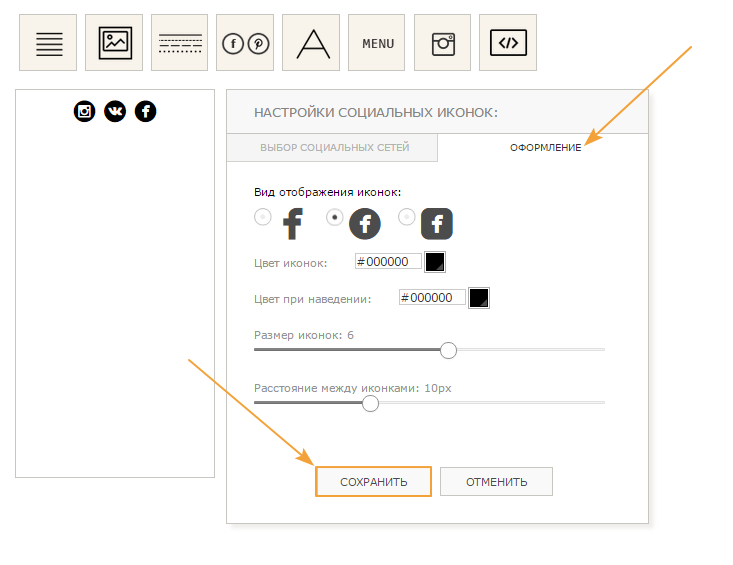Click the rounded-square Facebook style preview

tap(437, 224)
